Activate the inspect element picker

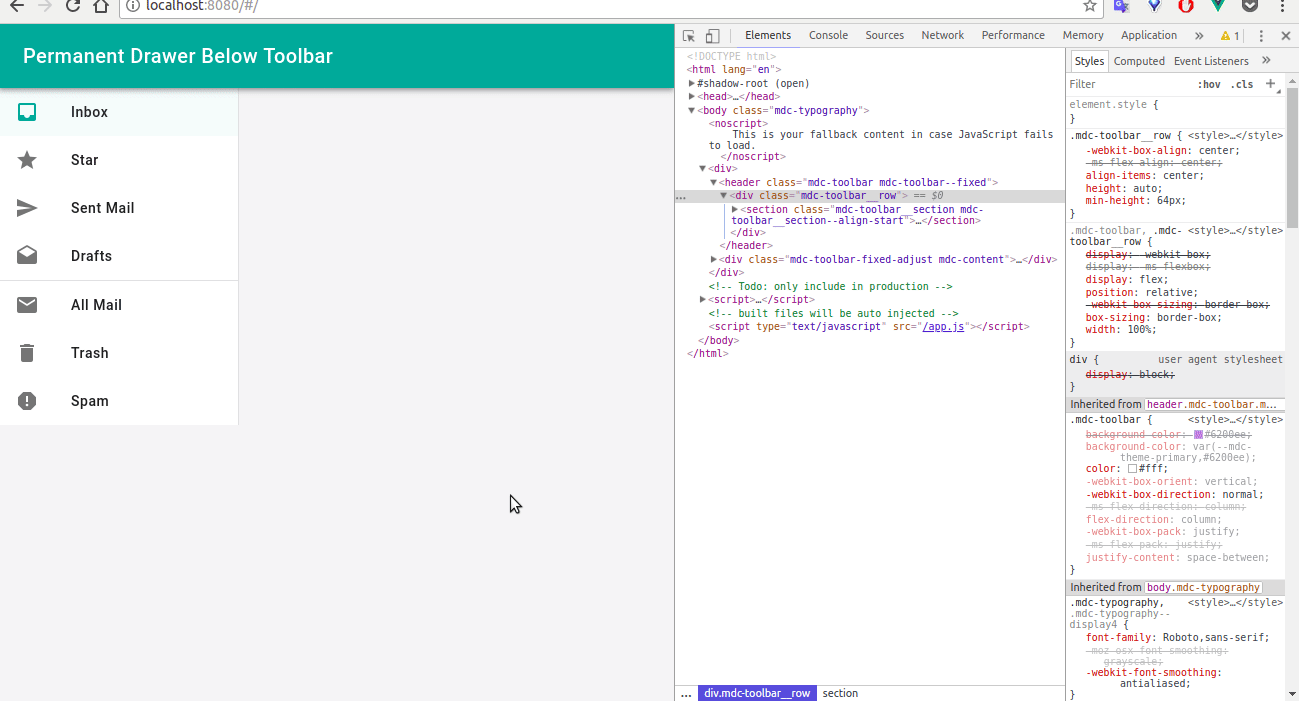coord(689,36)
